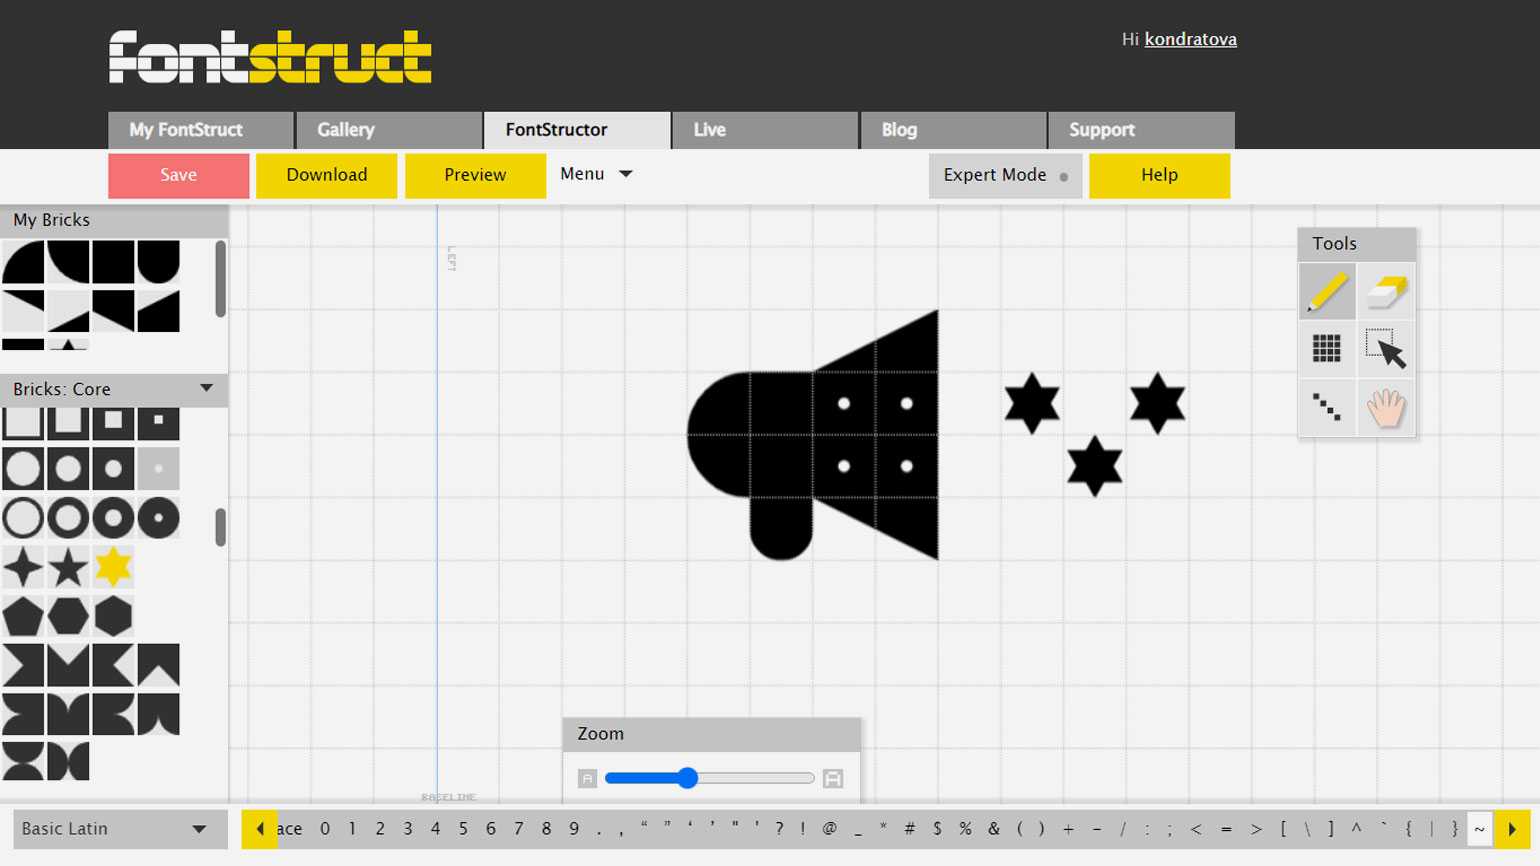Expand the Bricks: Core dropdown
This screenshot has height=866, width=1540.
point(206,388)
